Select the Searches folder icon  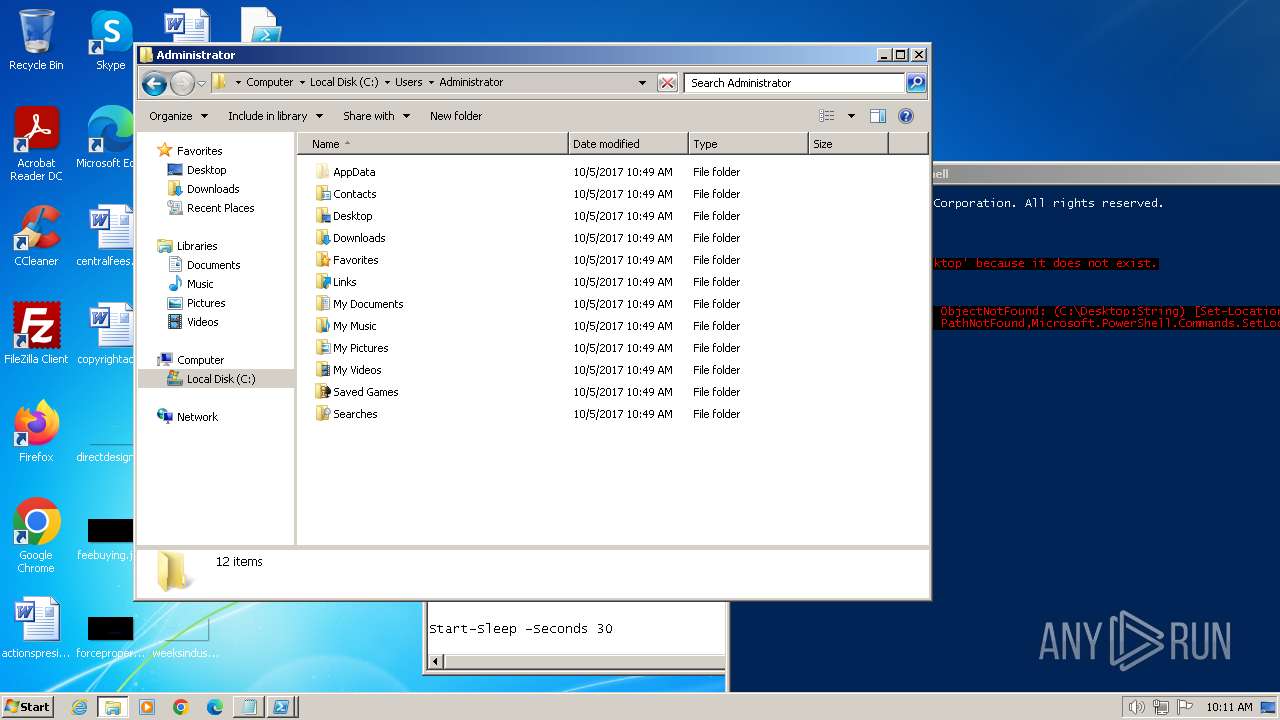[x=323, y=414]
